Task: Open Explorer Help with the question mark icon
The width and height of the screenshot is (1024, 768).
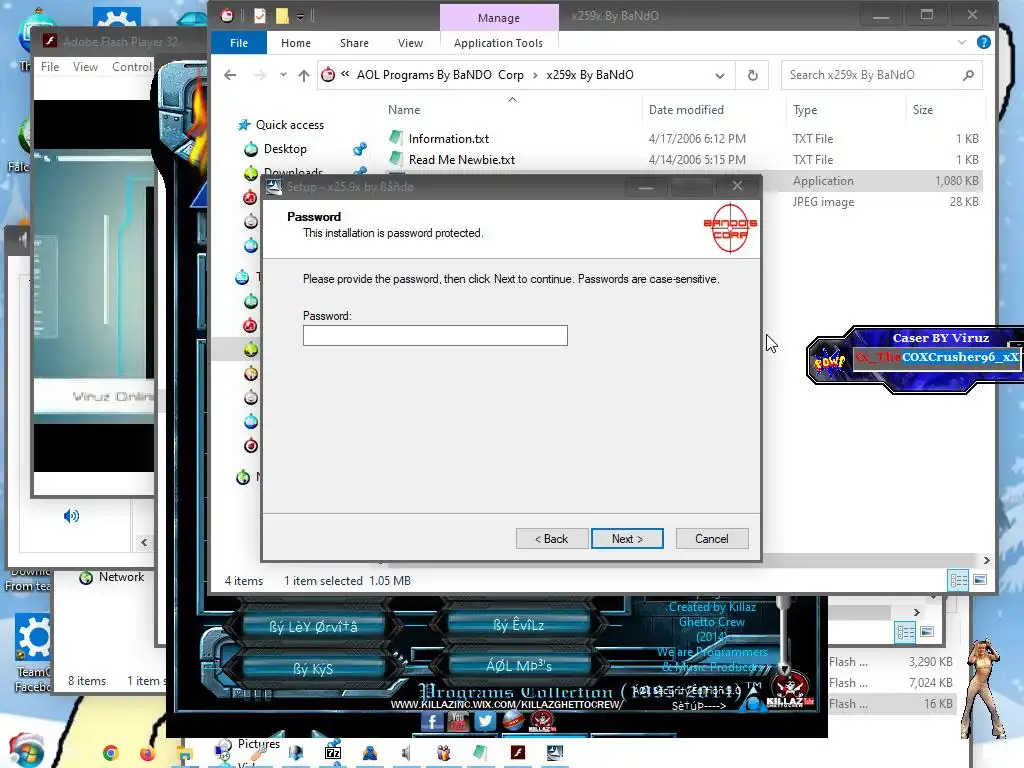Action: coord(984,42)
